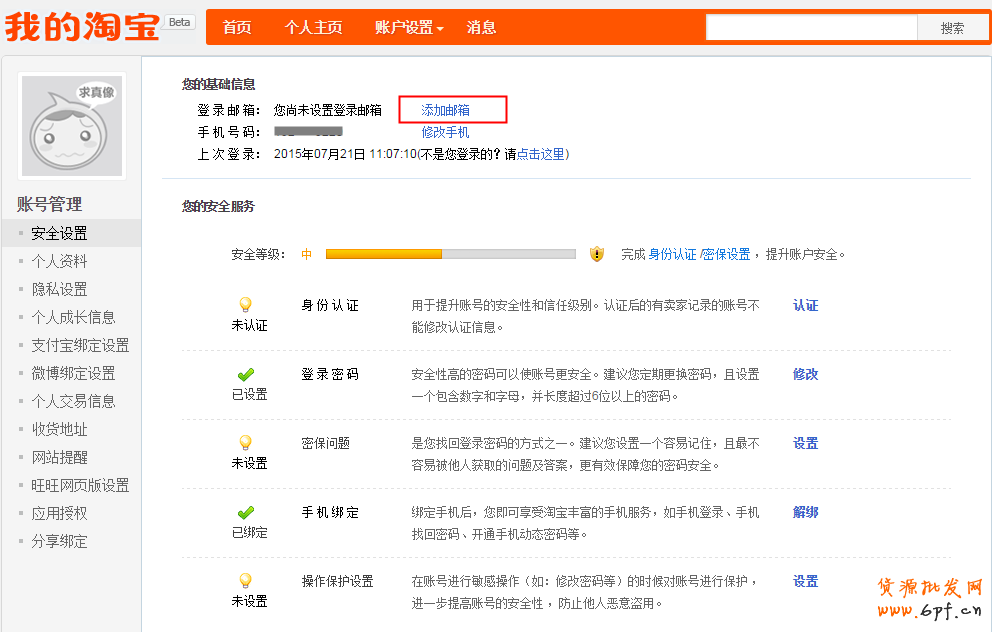Screen dimensions: 992x632
Task: Open 支付宝绑定设置 in the sidebar
Action: (x=80, y=345)
